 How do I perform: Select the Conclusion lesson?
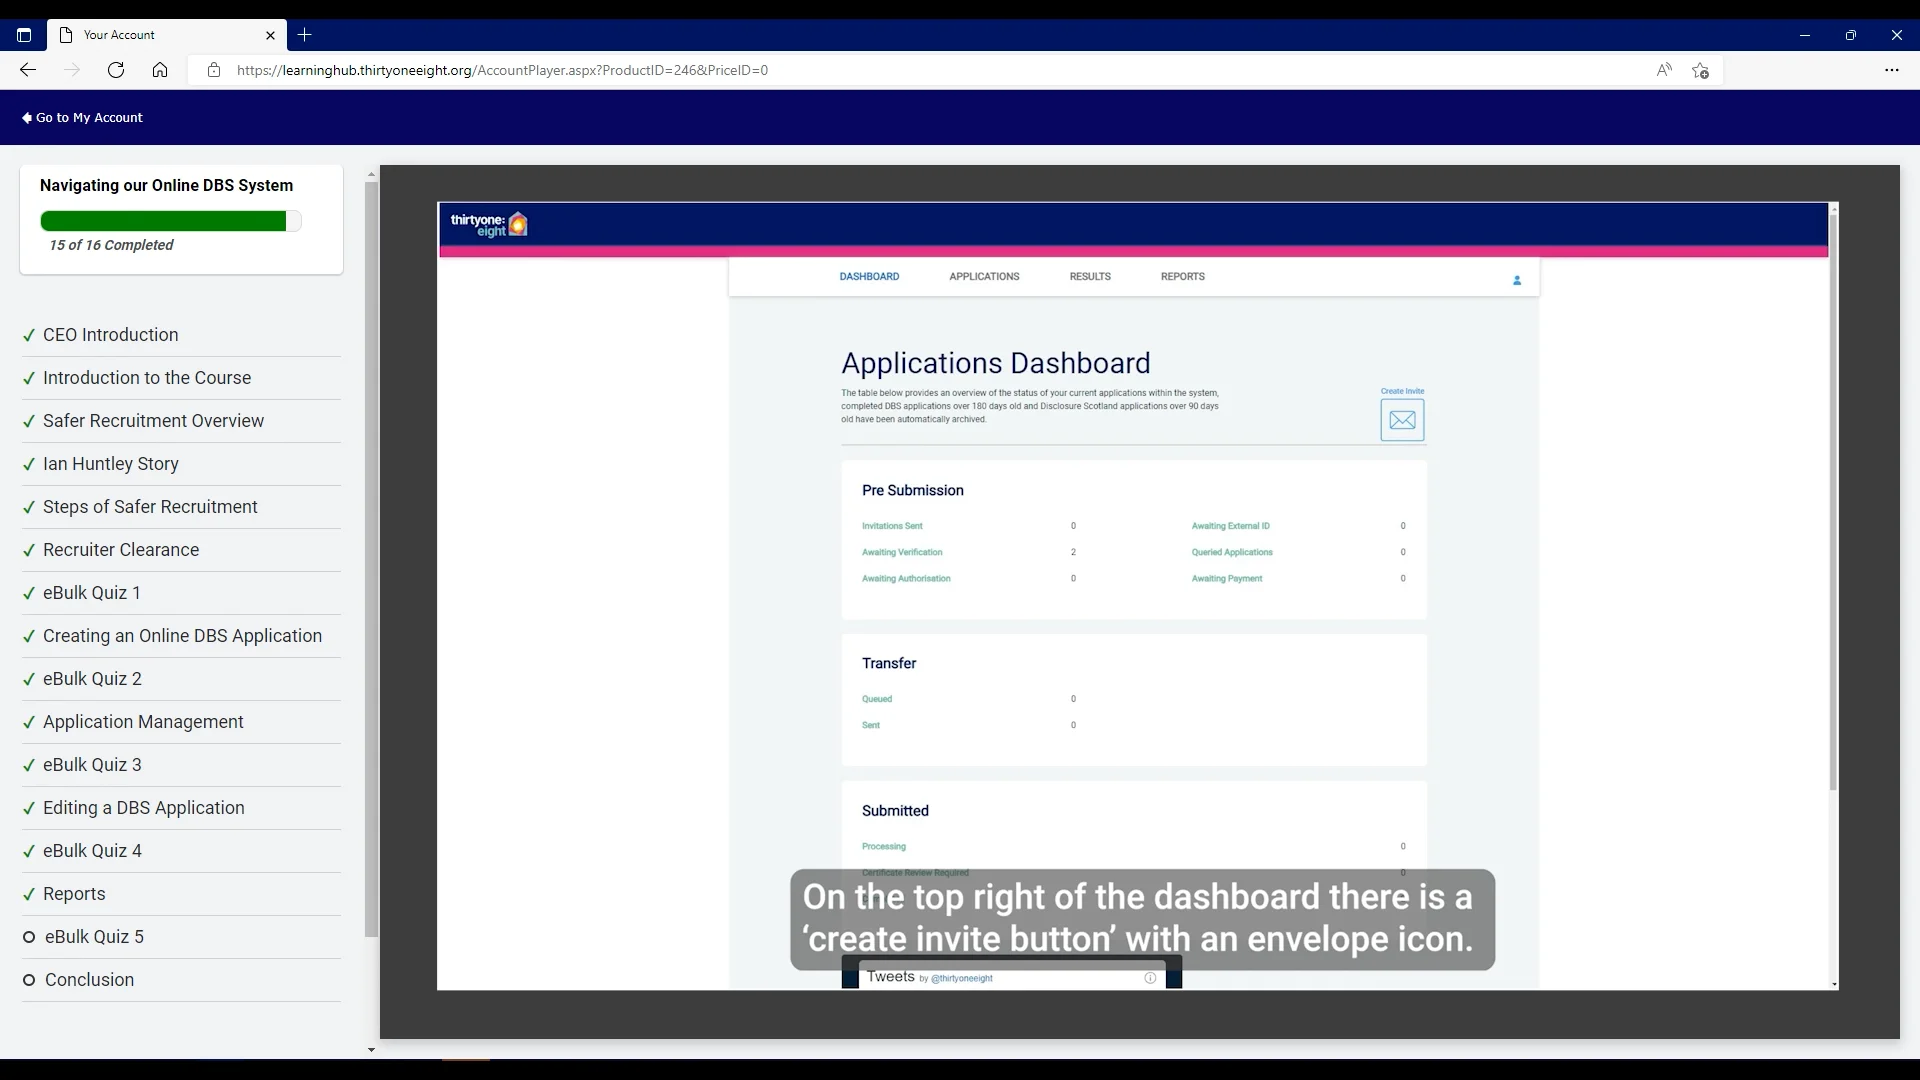click(89, 980)
